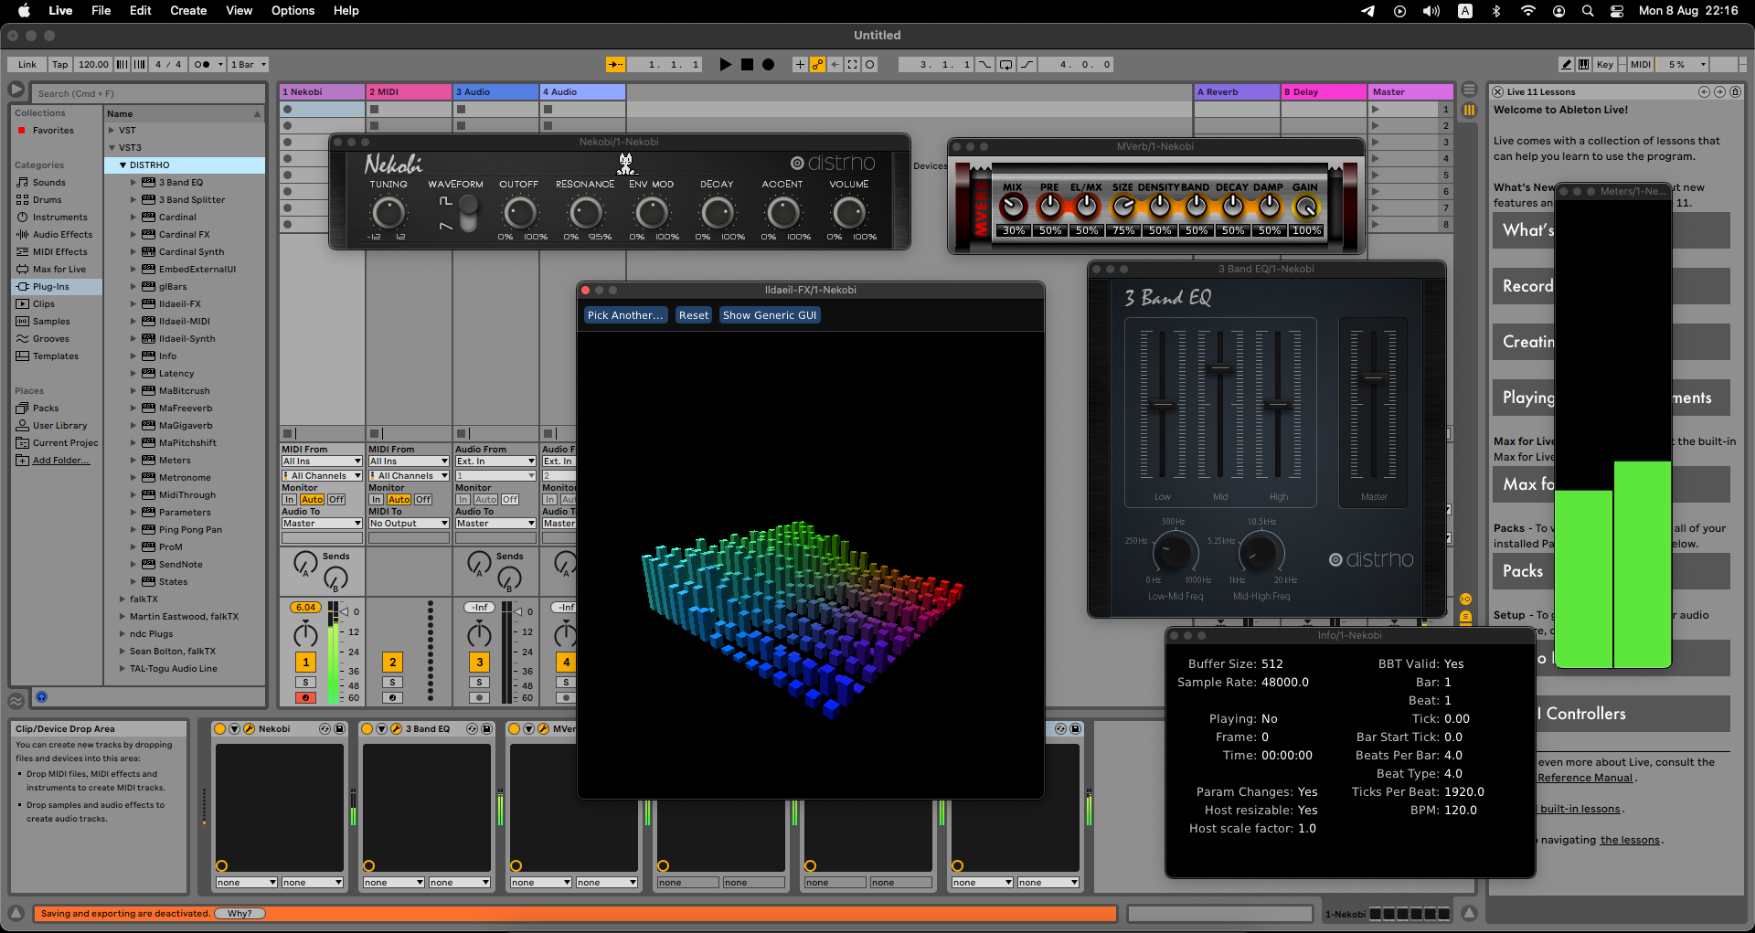This screenshot has height=933, width=1755.
Task: Open track 3 Audio From Ext. In dropdown
Action: pos(496,461)
